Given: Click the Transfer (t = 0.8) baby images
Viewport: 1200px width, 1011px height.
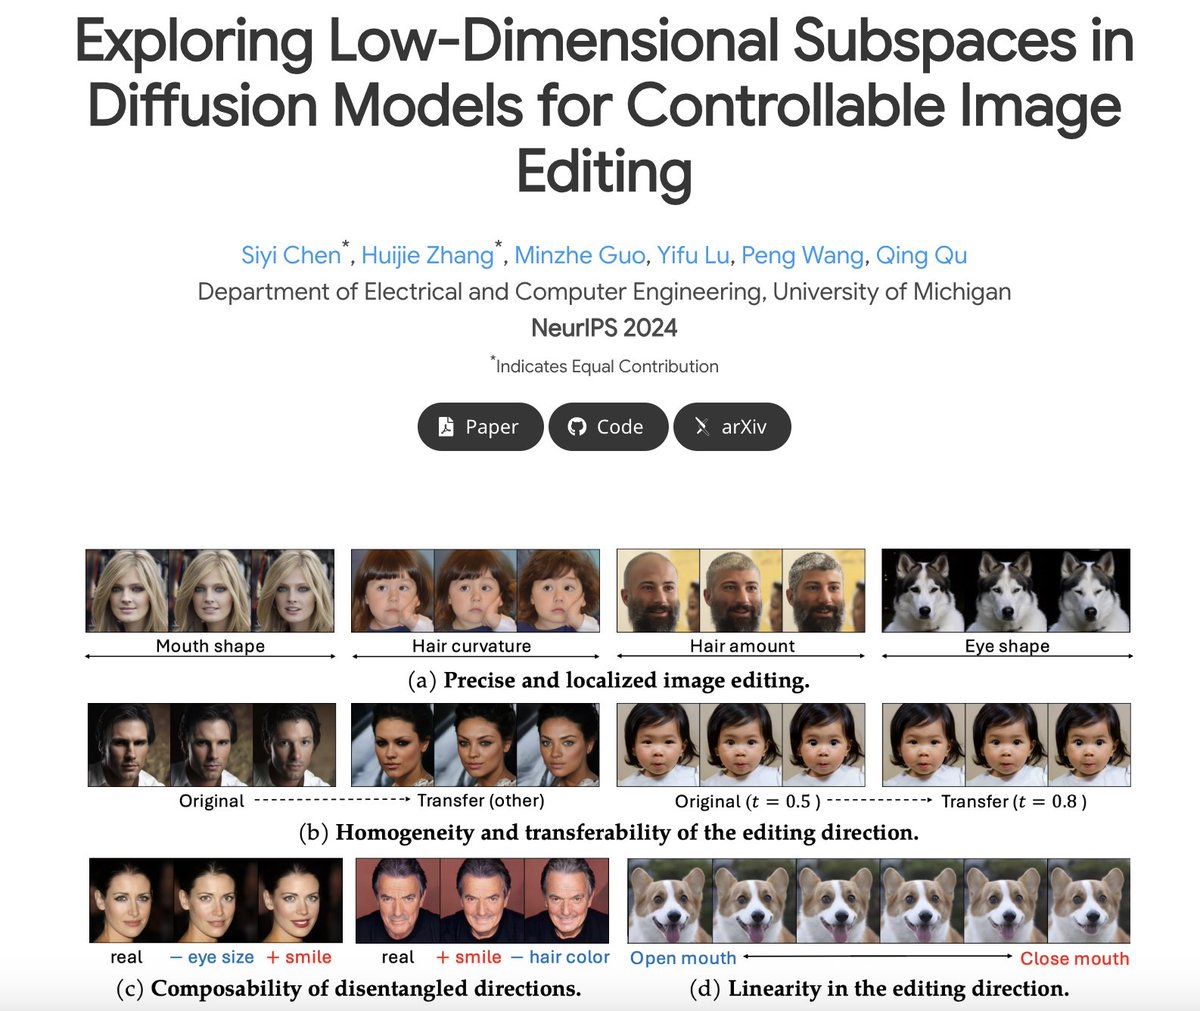Looking at the screenshot, I should pos(1006,745).
